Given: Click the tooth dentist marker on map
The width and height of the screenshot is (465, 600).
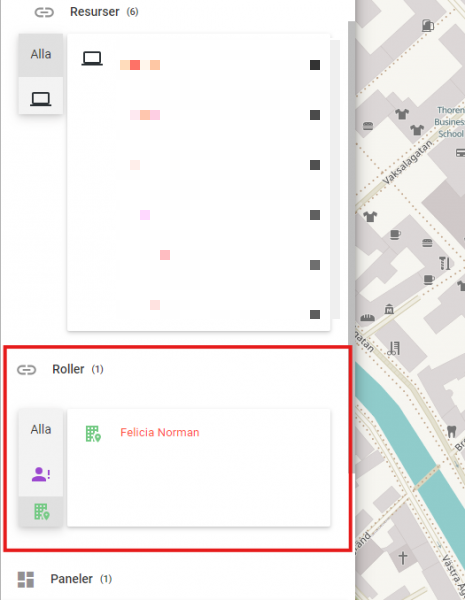Looking at the screenshot, I should point(452,431).
